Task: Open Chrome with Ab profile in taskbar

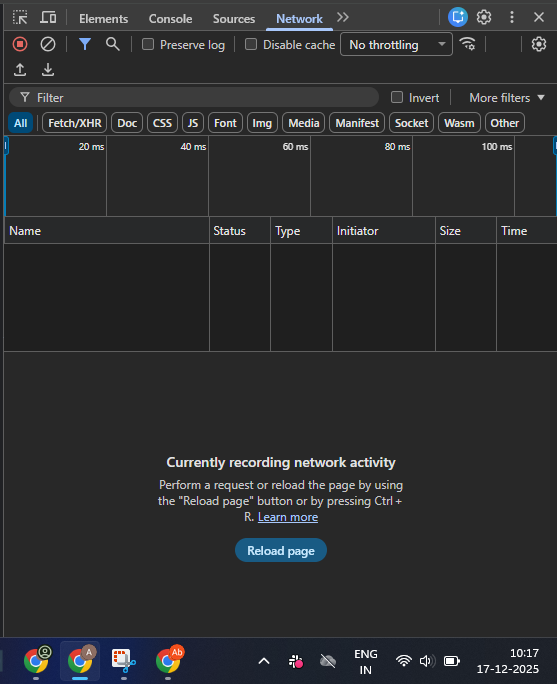Action: coord(169,660)
